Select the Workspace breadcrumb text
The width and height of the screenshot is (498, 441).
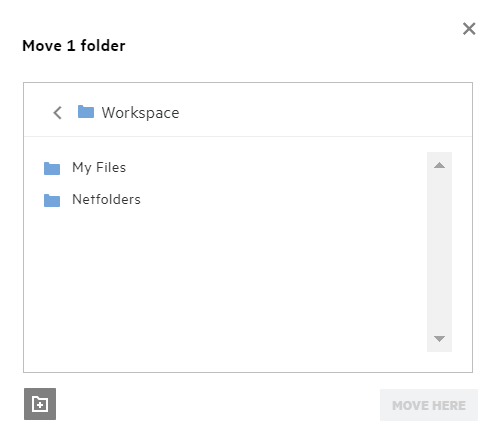click(x=140, y=113)
